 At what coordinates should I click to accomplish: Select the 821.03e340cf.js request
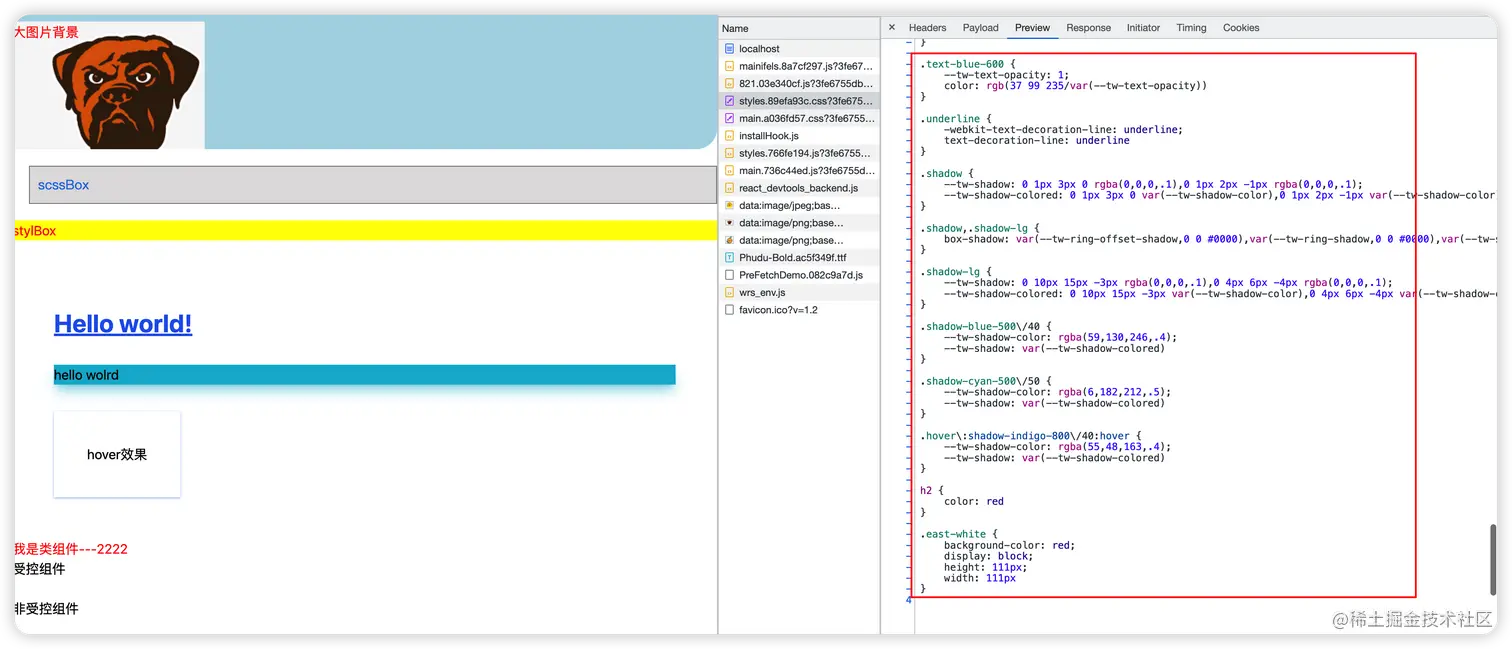[x=799, y=84]
